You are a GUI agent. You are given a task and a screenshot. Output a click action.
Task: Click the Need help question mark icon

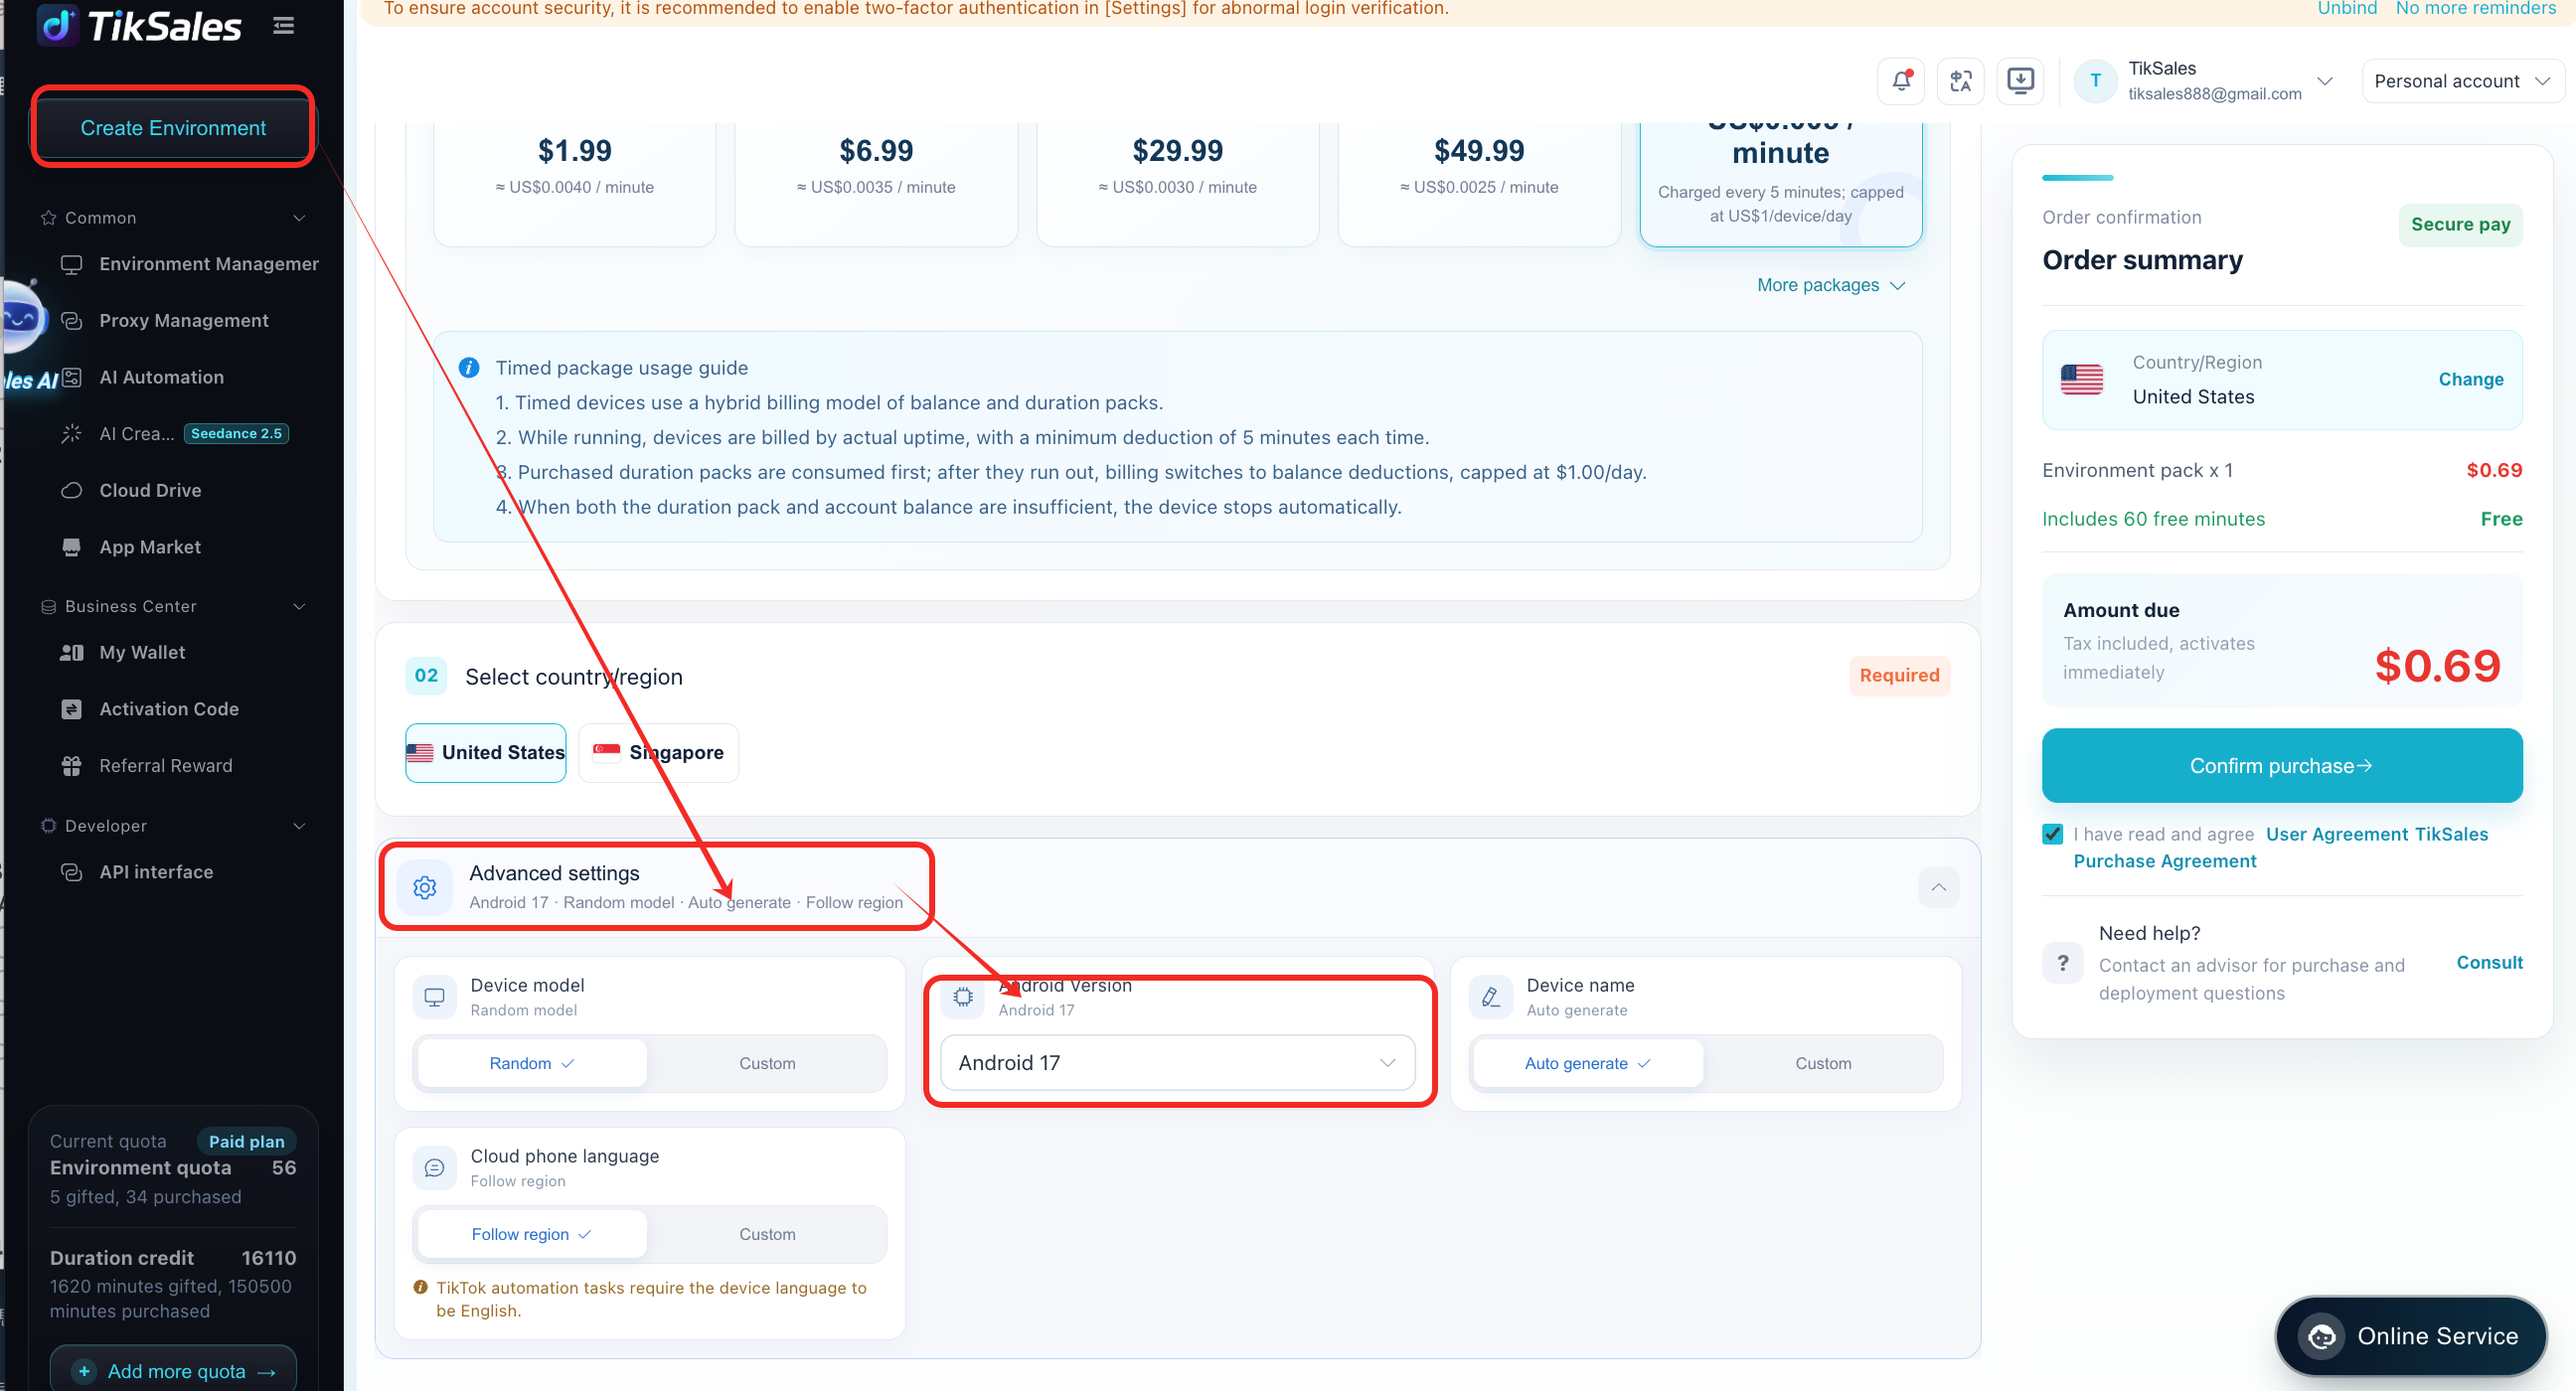2062,962
